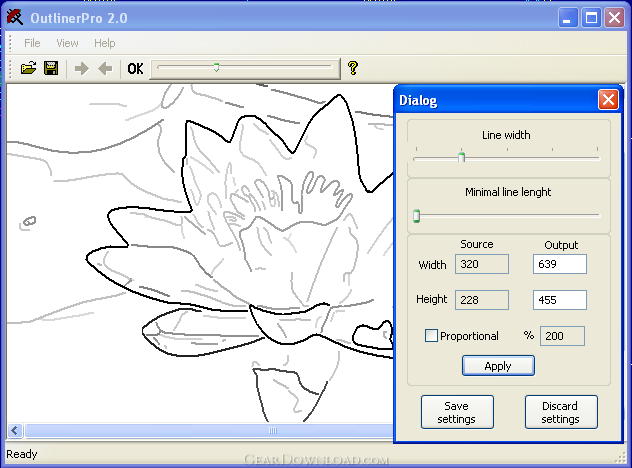Click the Minimal line lenght slider thumb
This screenshot has width=632, height=468.
pyautogui.click(x=417, y=216)
